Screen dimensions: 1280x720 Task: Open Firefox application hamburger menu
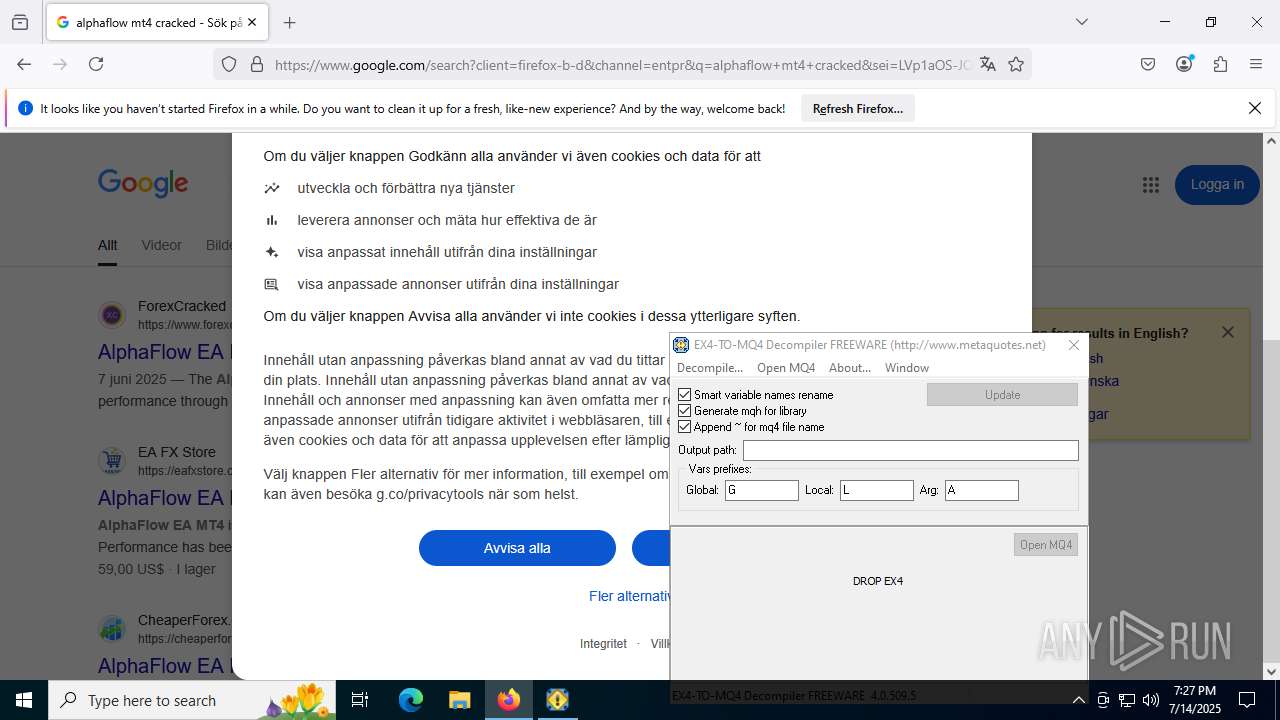click(x=1256, y=64)
